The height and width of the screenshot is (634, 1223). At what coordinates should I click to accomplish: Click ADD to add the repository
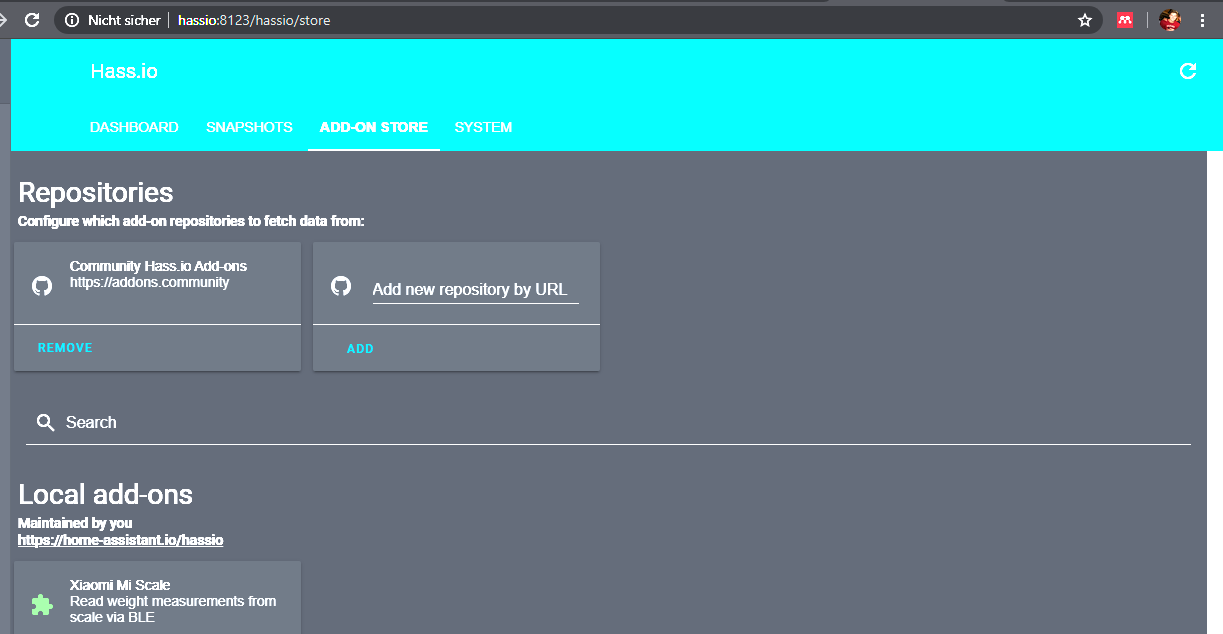[x=360, y=349]
